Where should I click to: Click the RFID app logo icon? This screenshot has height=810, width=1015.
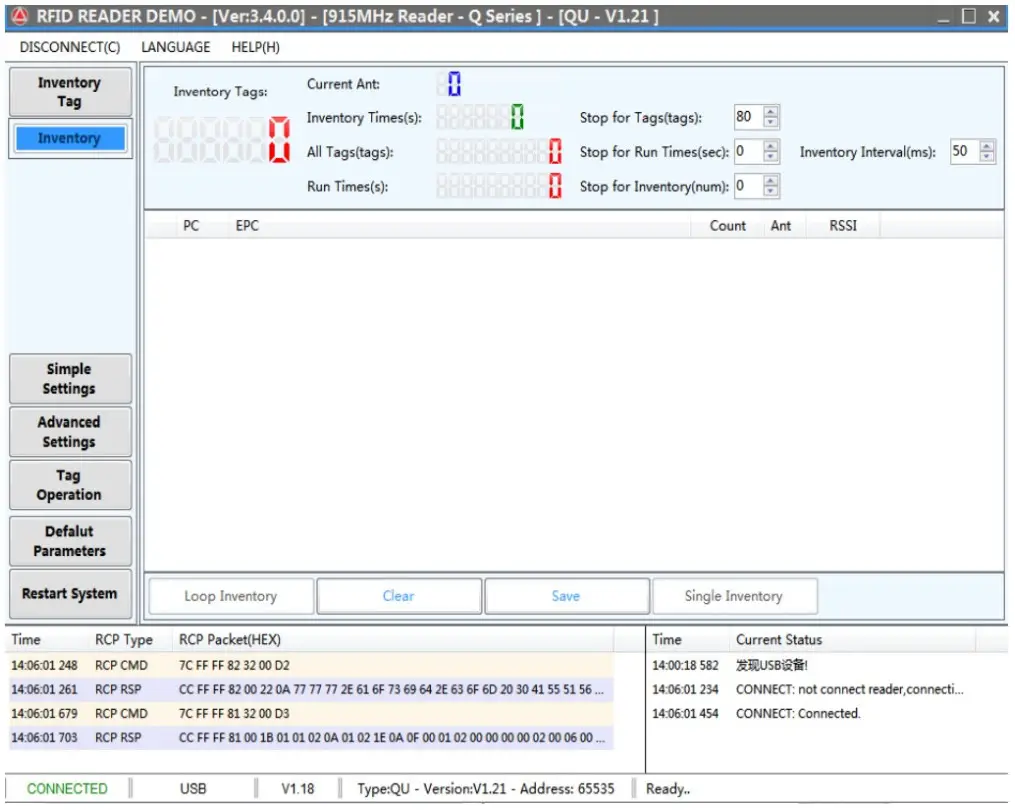click(x=19, y=17)
